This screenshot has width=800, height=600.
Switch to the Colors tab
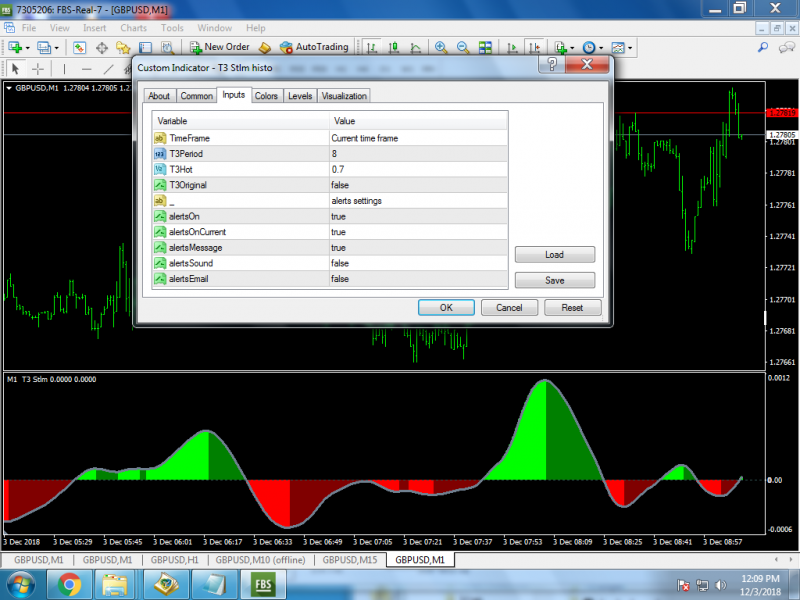click(x=266, y=96)
